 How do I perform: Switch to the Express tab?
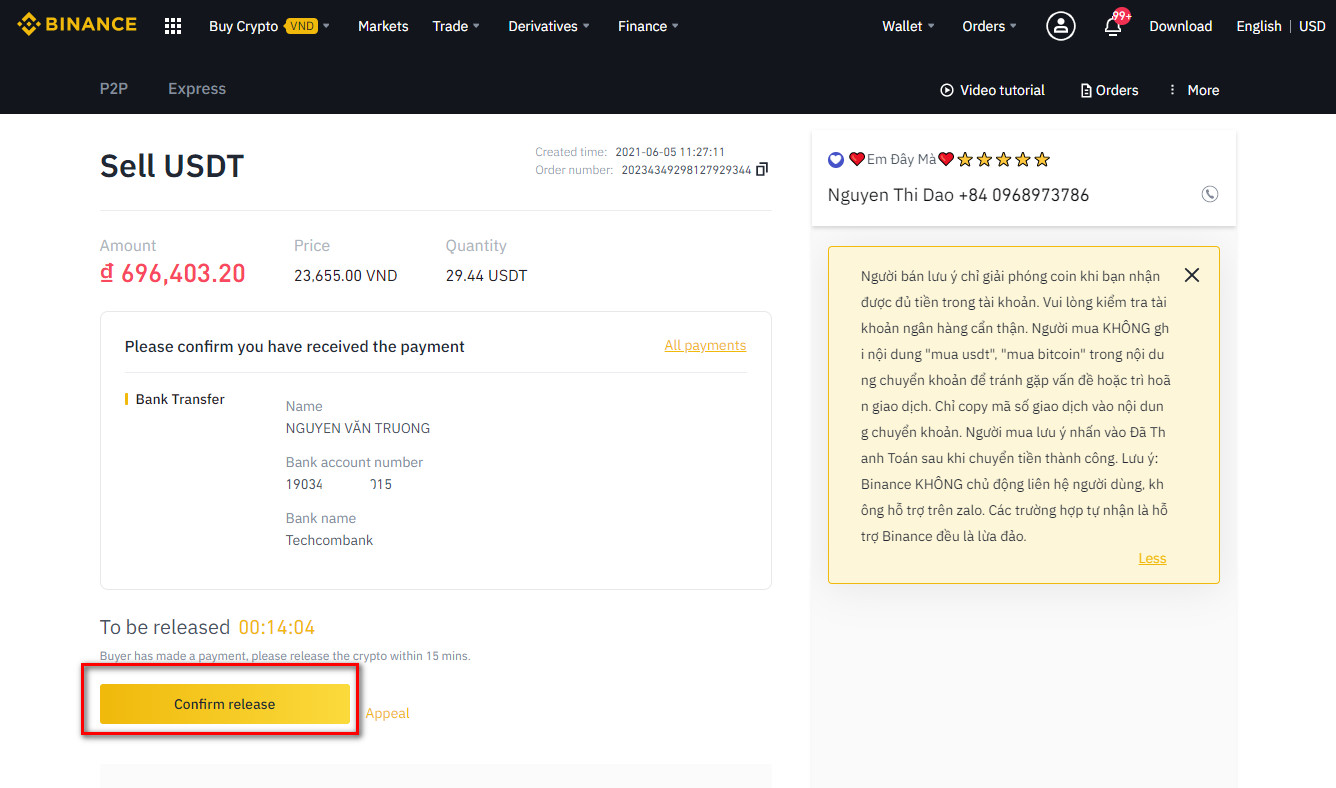click(x=197, y=89)
